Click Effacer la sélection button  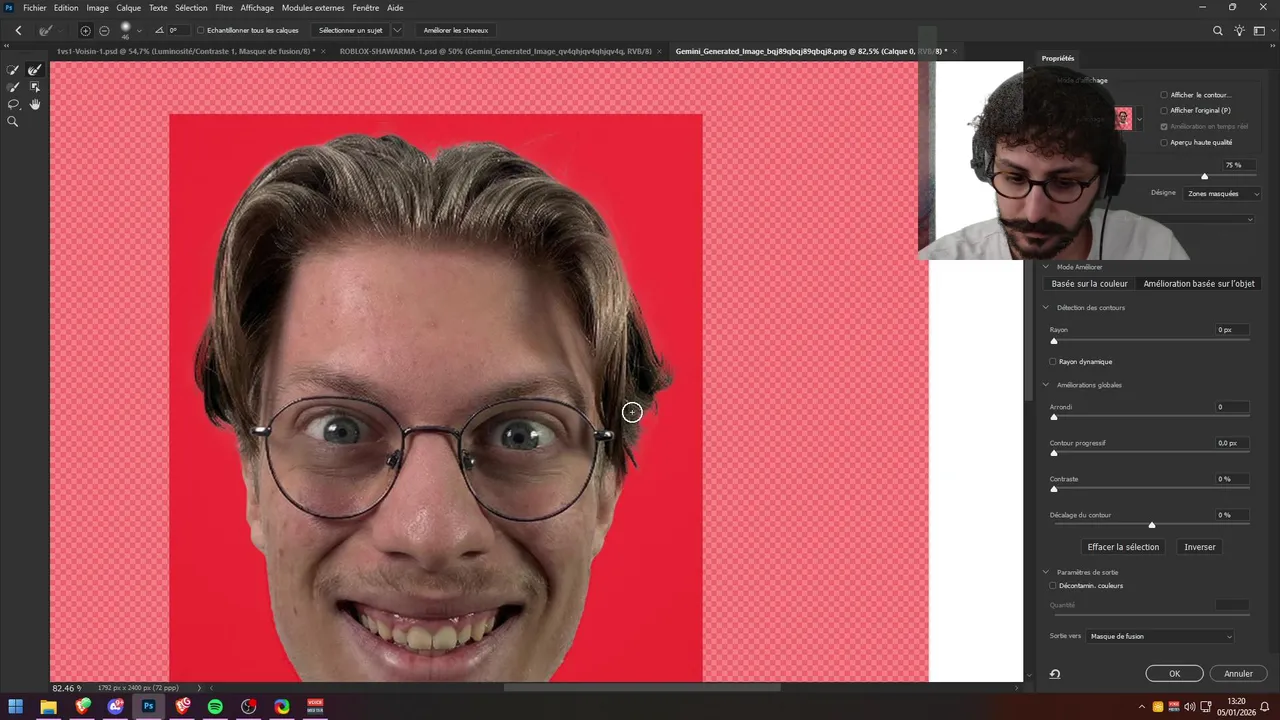click(x=1123, y=547)
